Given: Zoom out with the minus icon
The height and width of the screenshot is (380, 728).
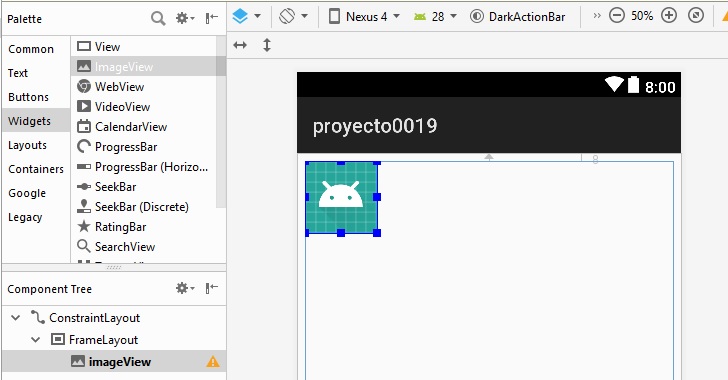Looking at the screenshot, I should [x=617, y=16].
